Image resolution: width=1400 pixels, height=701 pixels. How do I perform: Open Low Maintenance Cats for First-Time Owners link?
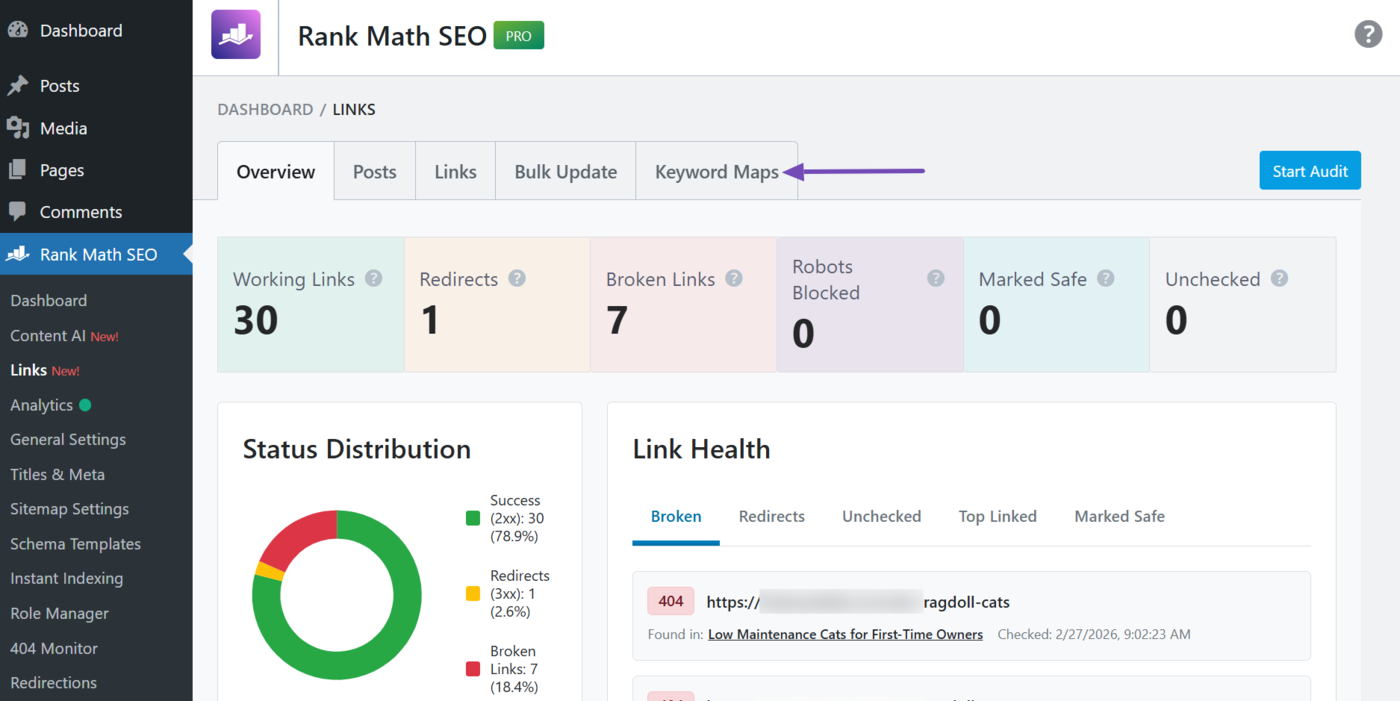click(845, 634)
